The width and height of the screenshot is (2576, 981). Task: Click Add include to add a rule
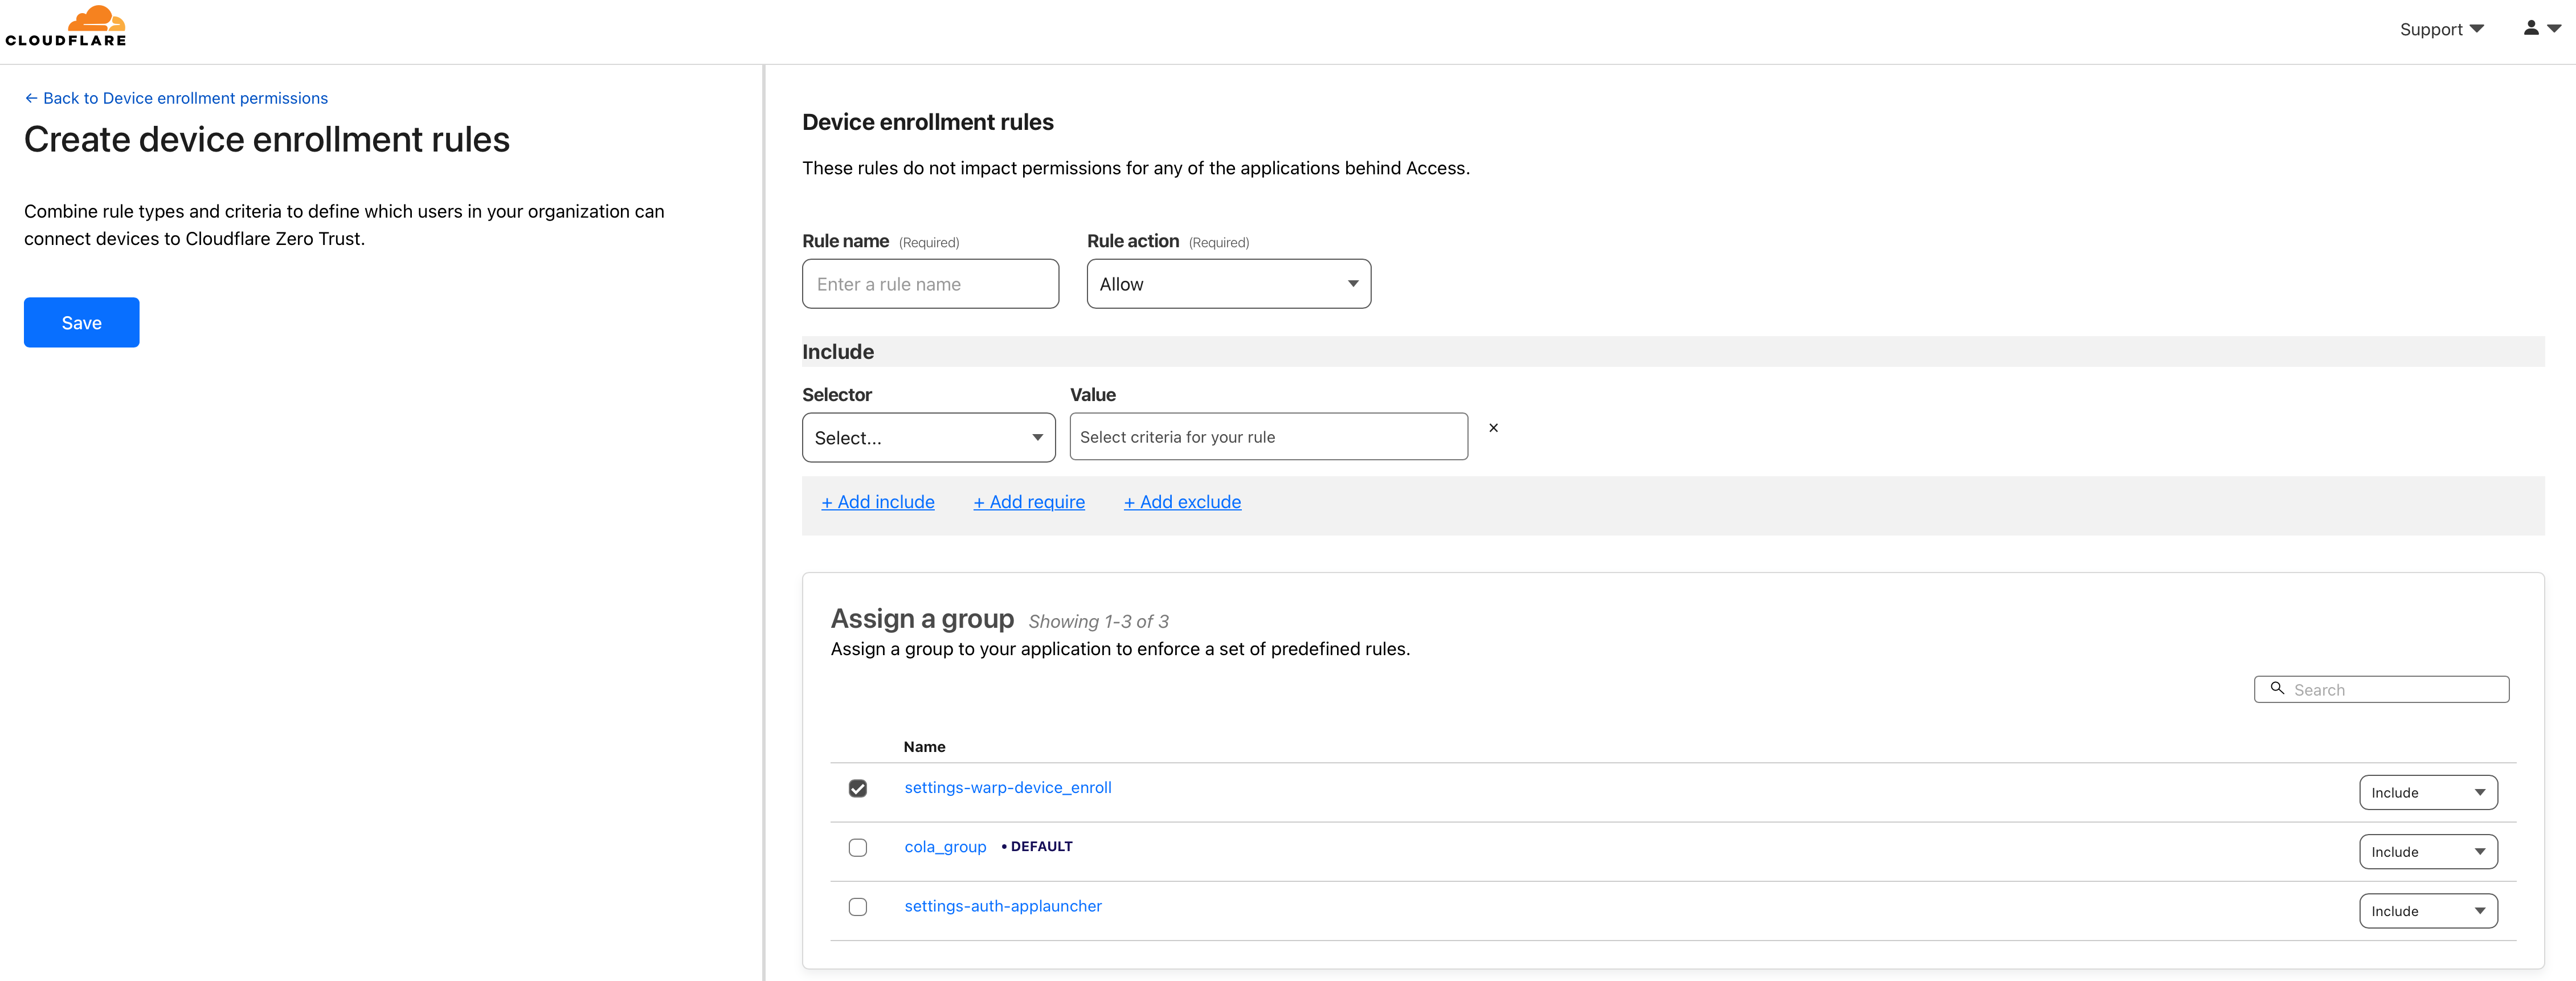[877, 501]
